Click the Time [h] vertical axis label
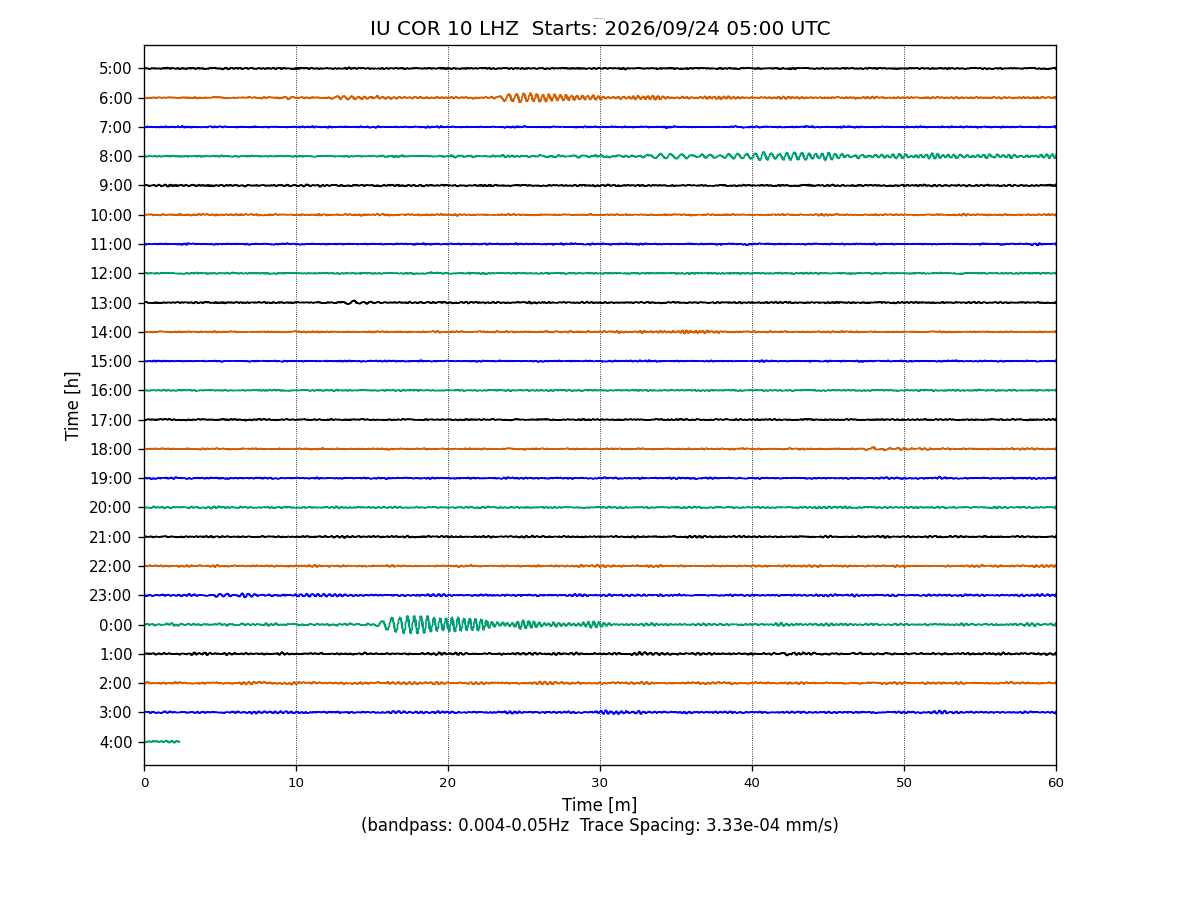Screen dimensions: 1200x900 (73, 405)
